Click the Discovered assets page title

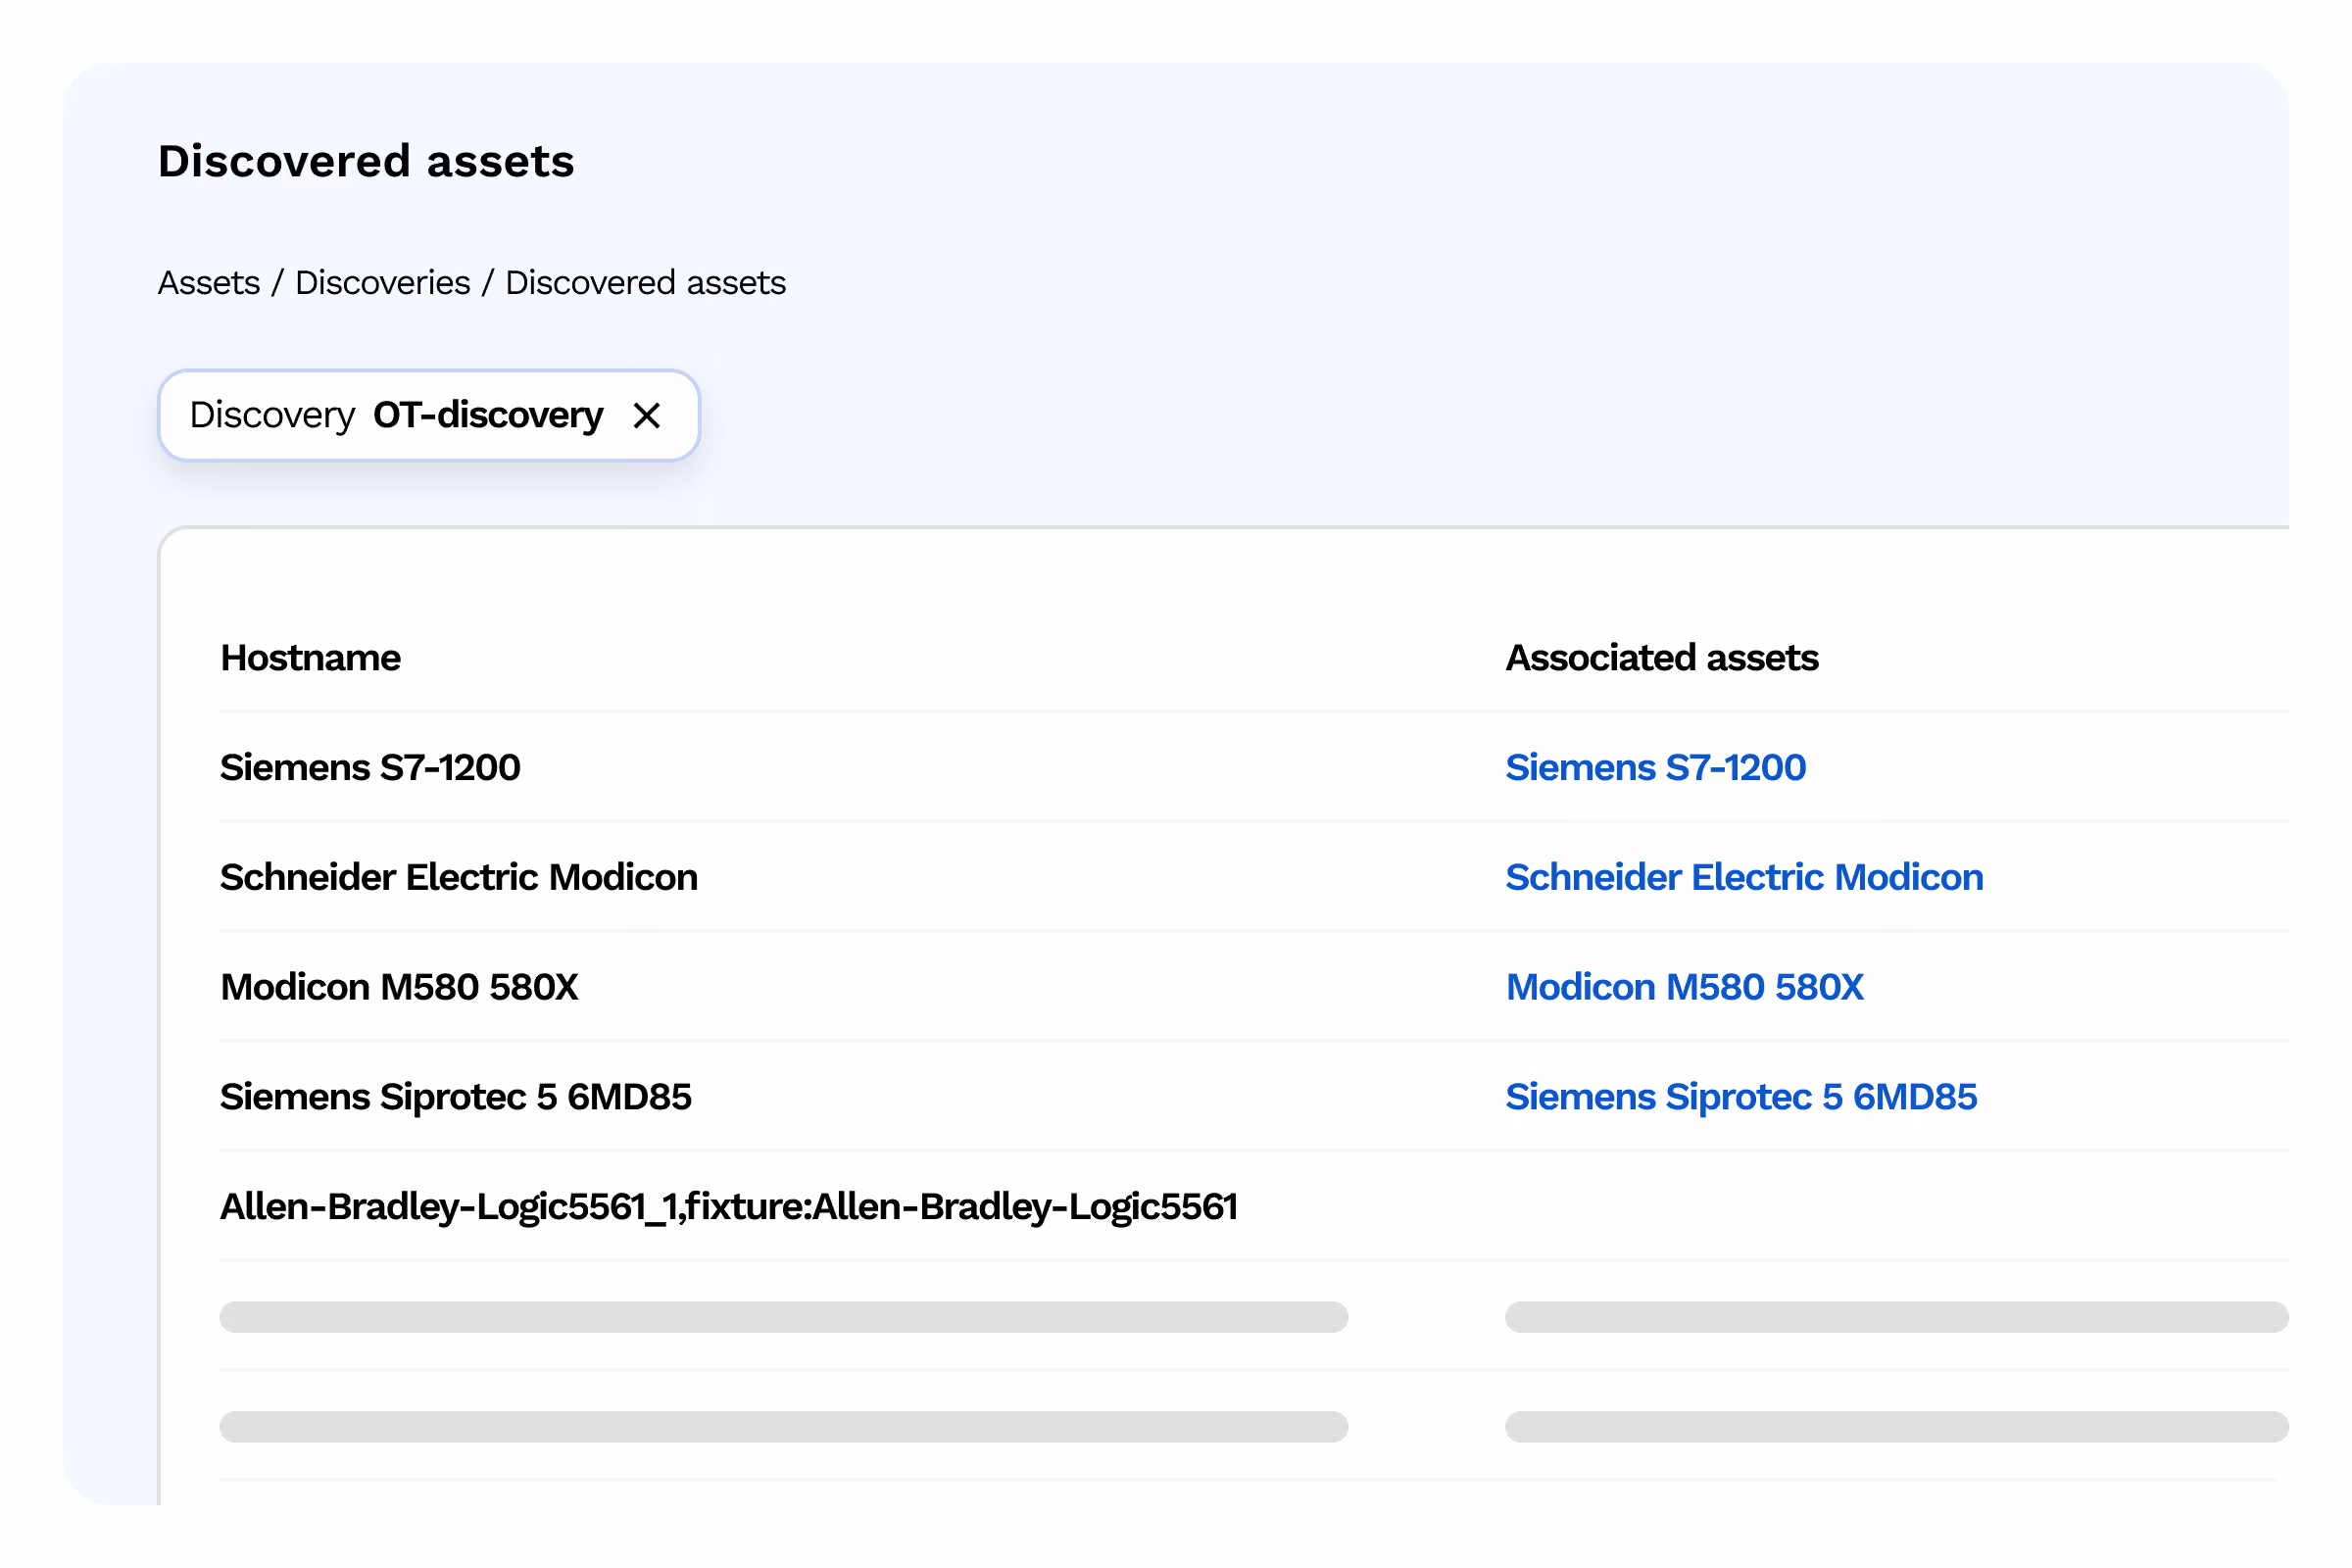coord(366,161)
